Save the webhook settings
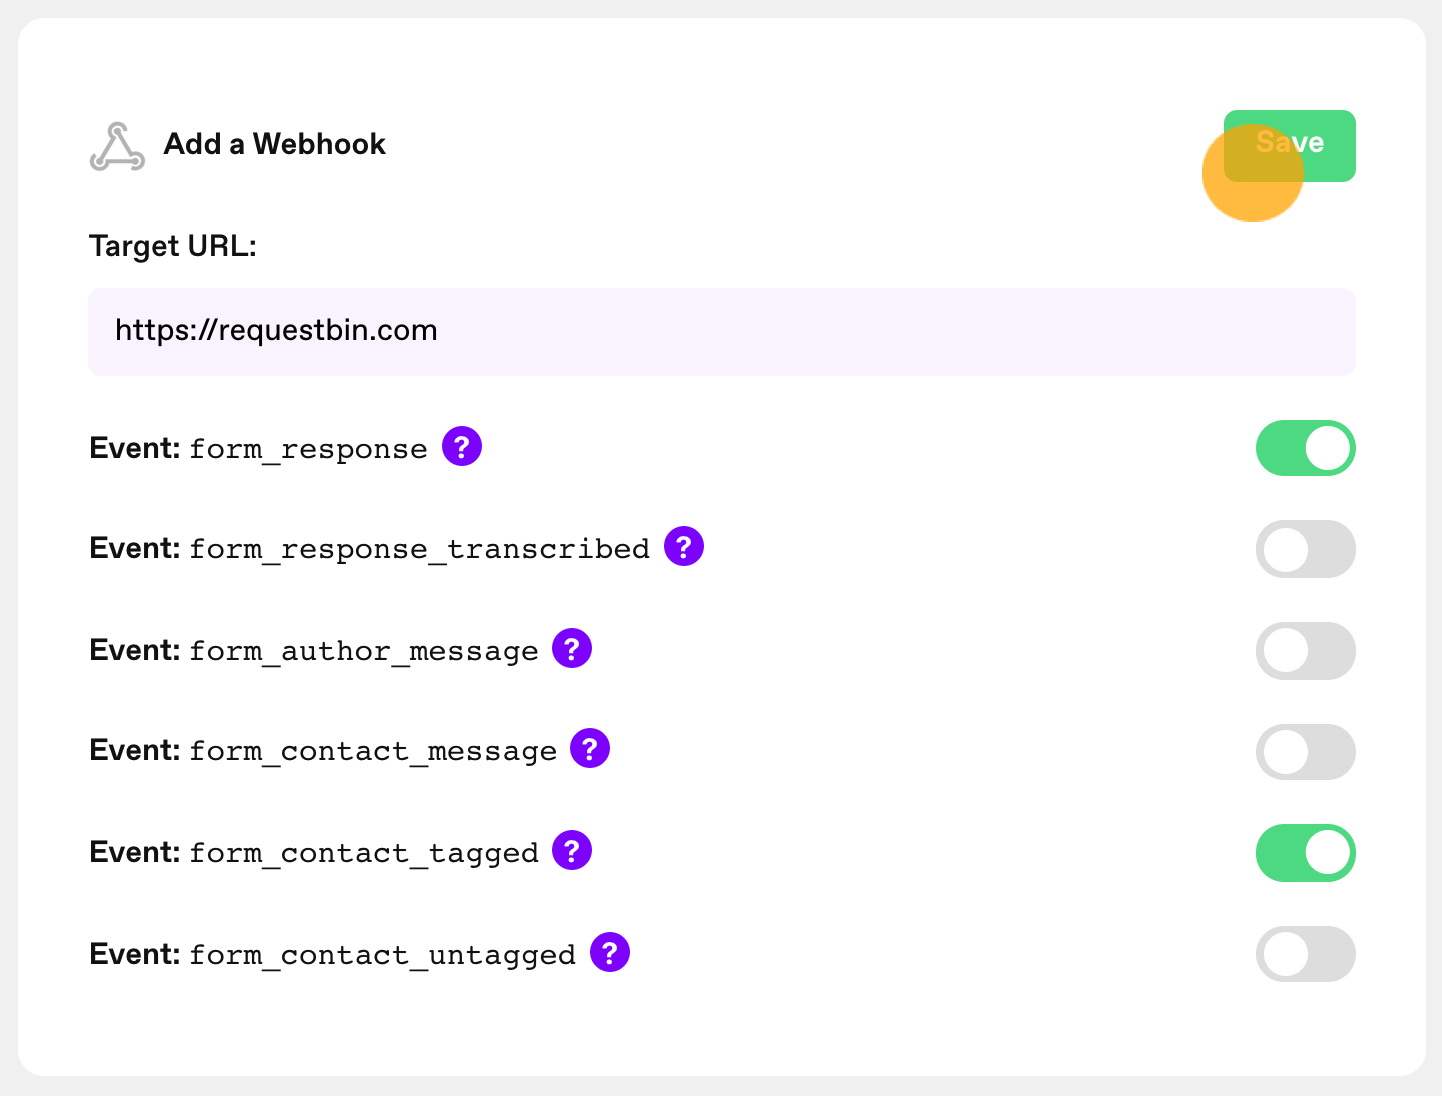The image size is (1442, 1096). point(1289,146)
